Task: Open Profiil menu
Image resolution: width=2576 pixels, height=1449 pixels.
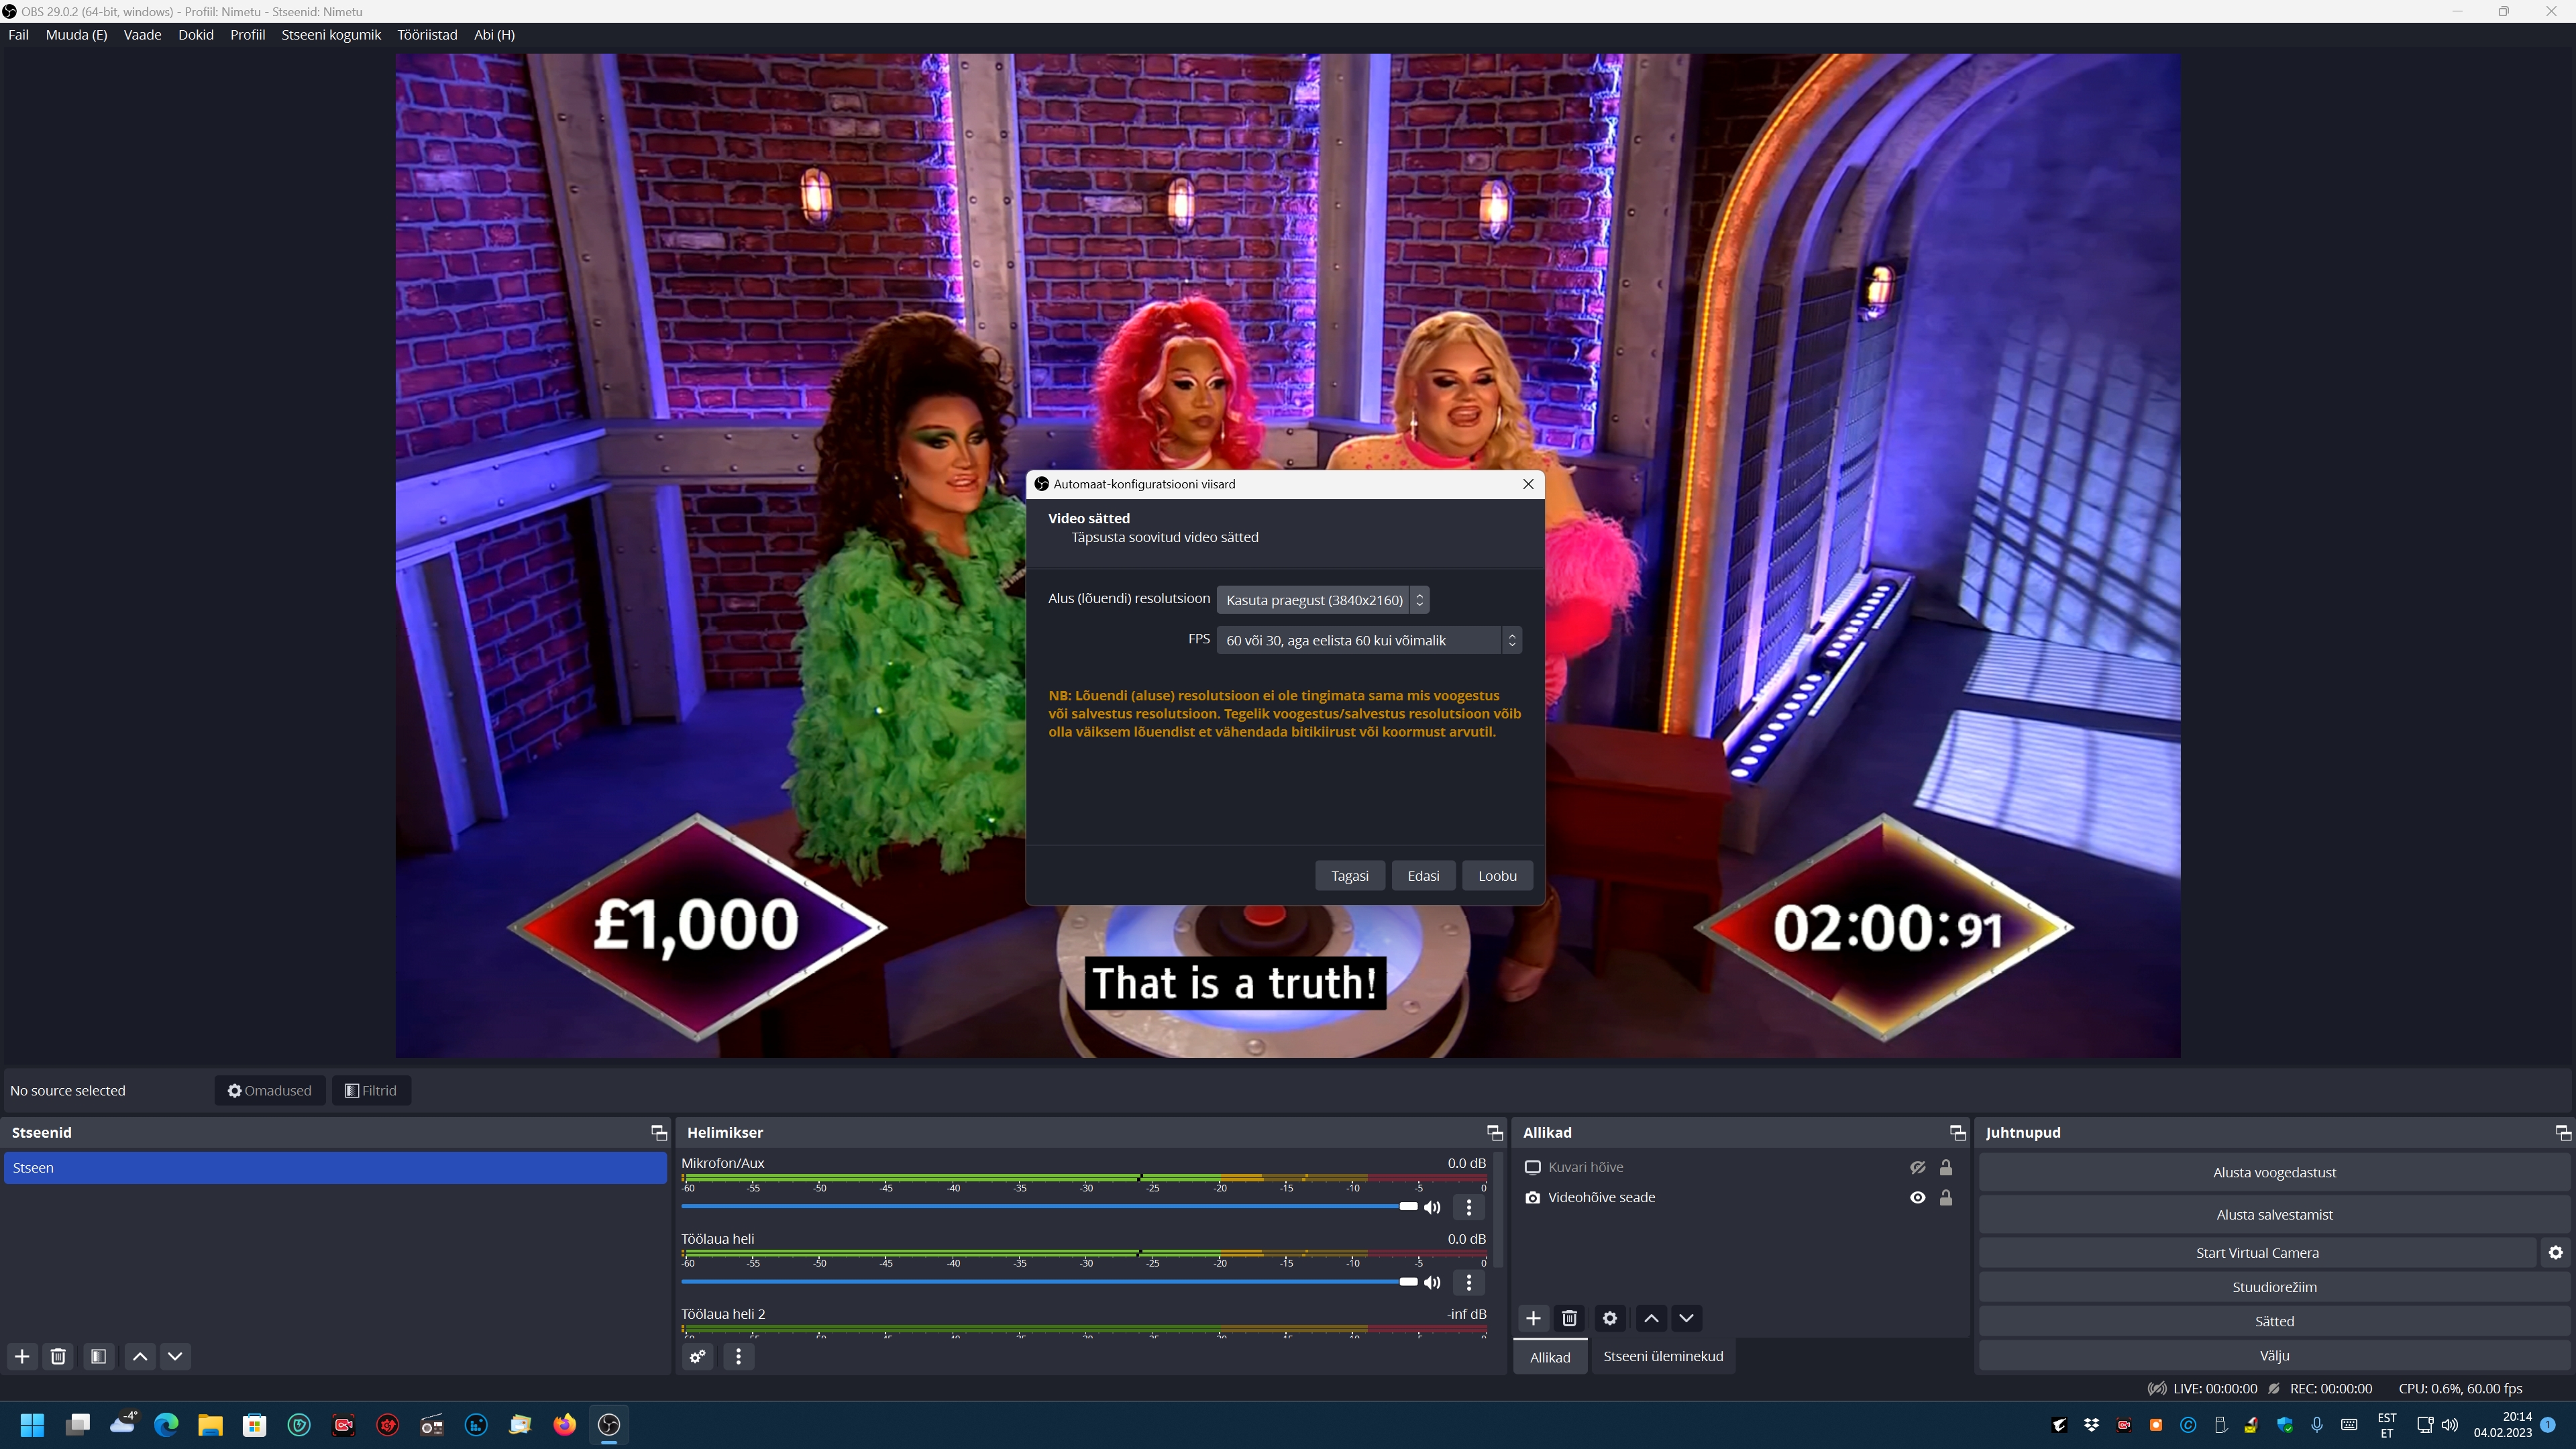Action: 247,34
